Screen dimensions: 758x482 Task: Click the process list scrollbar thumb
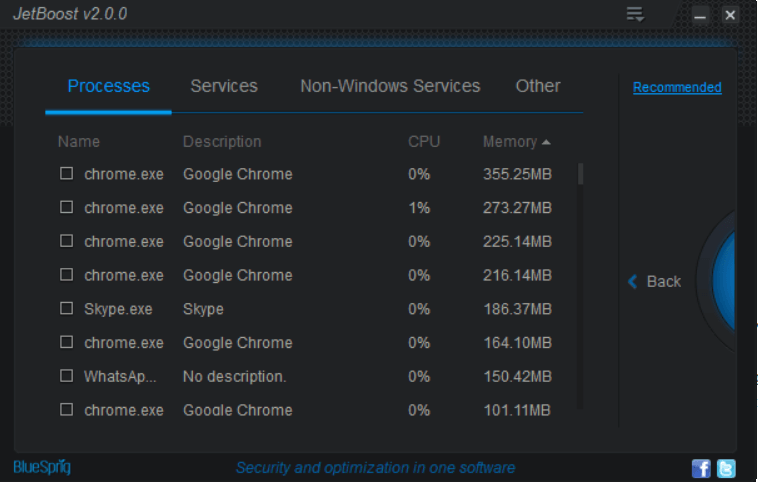coord(581,174)
